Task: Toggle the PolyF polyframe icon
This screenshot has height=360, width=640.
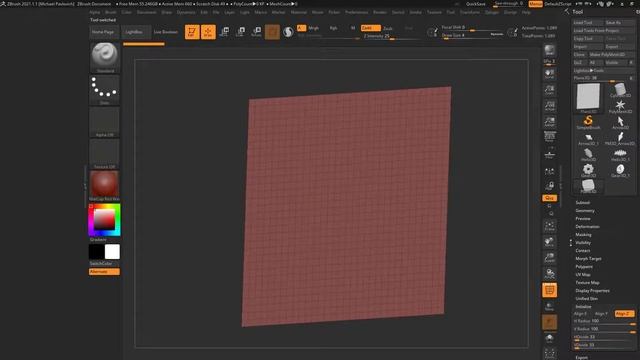Action: (x=550, y=290)
